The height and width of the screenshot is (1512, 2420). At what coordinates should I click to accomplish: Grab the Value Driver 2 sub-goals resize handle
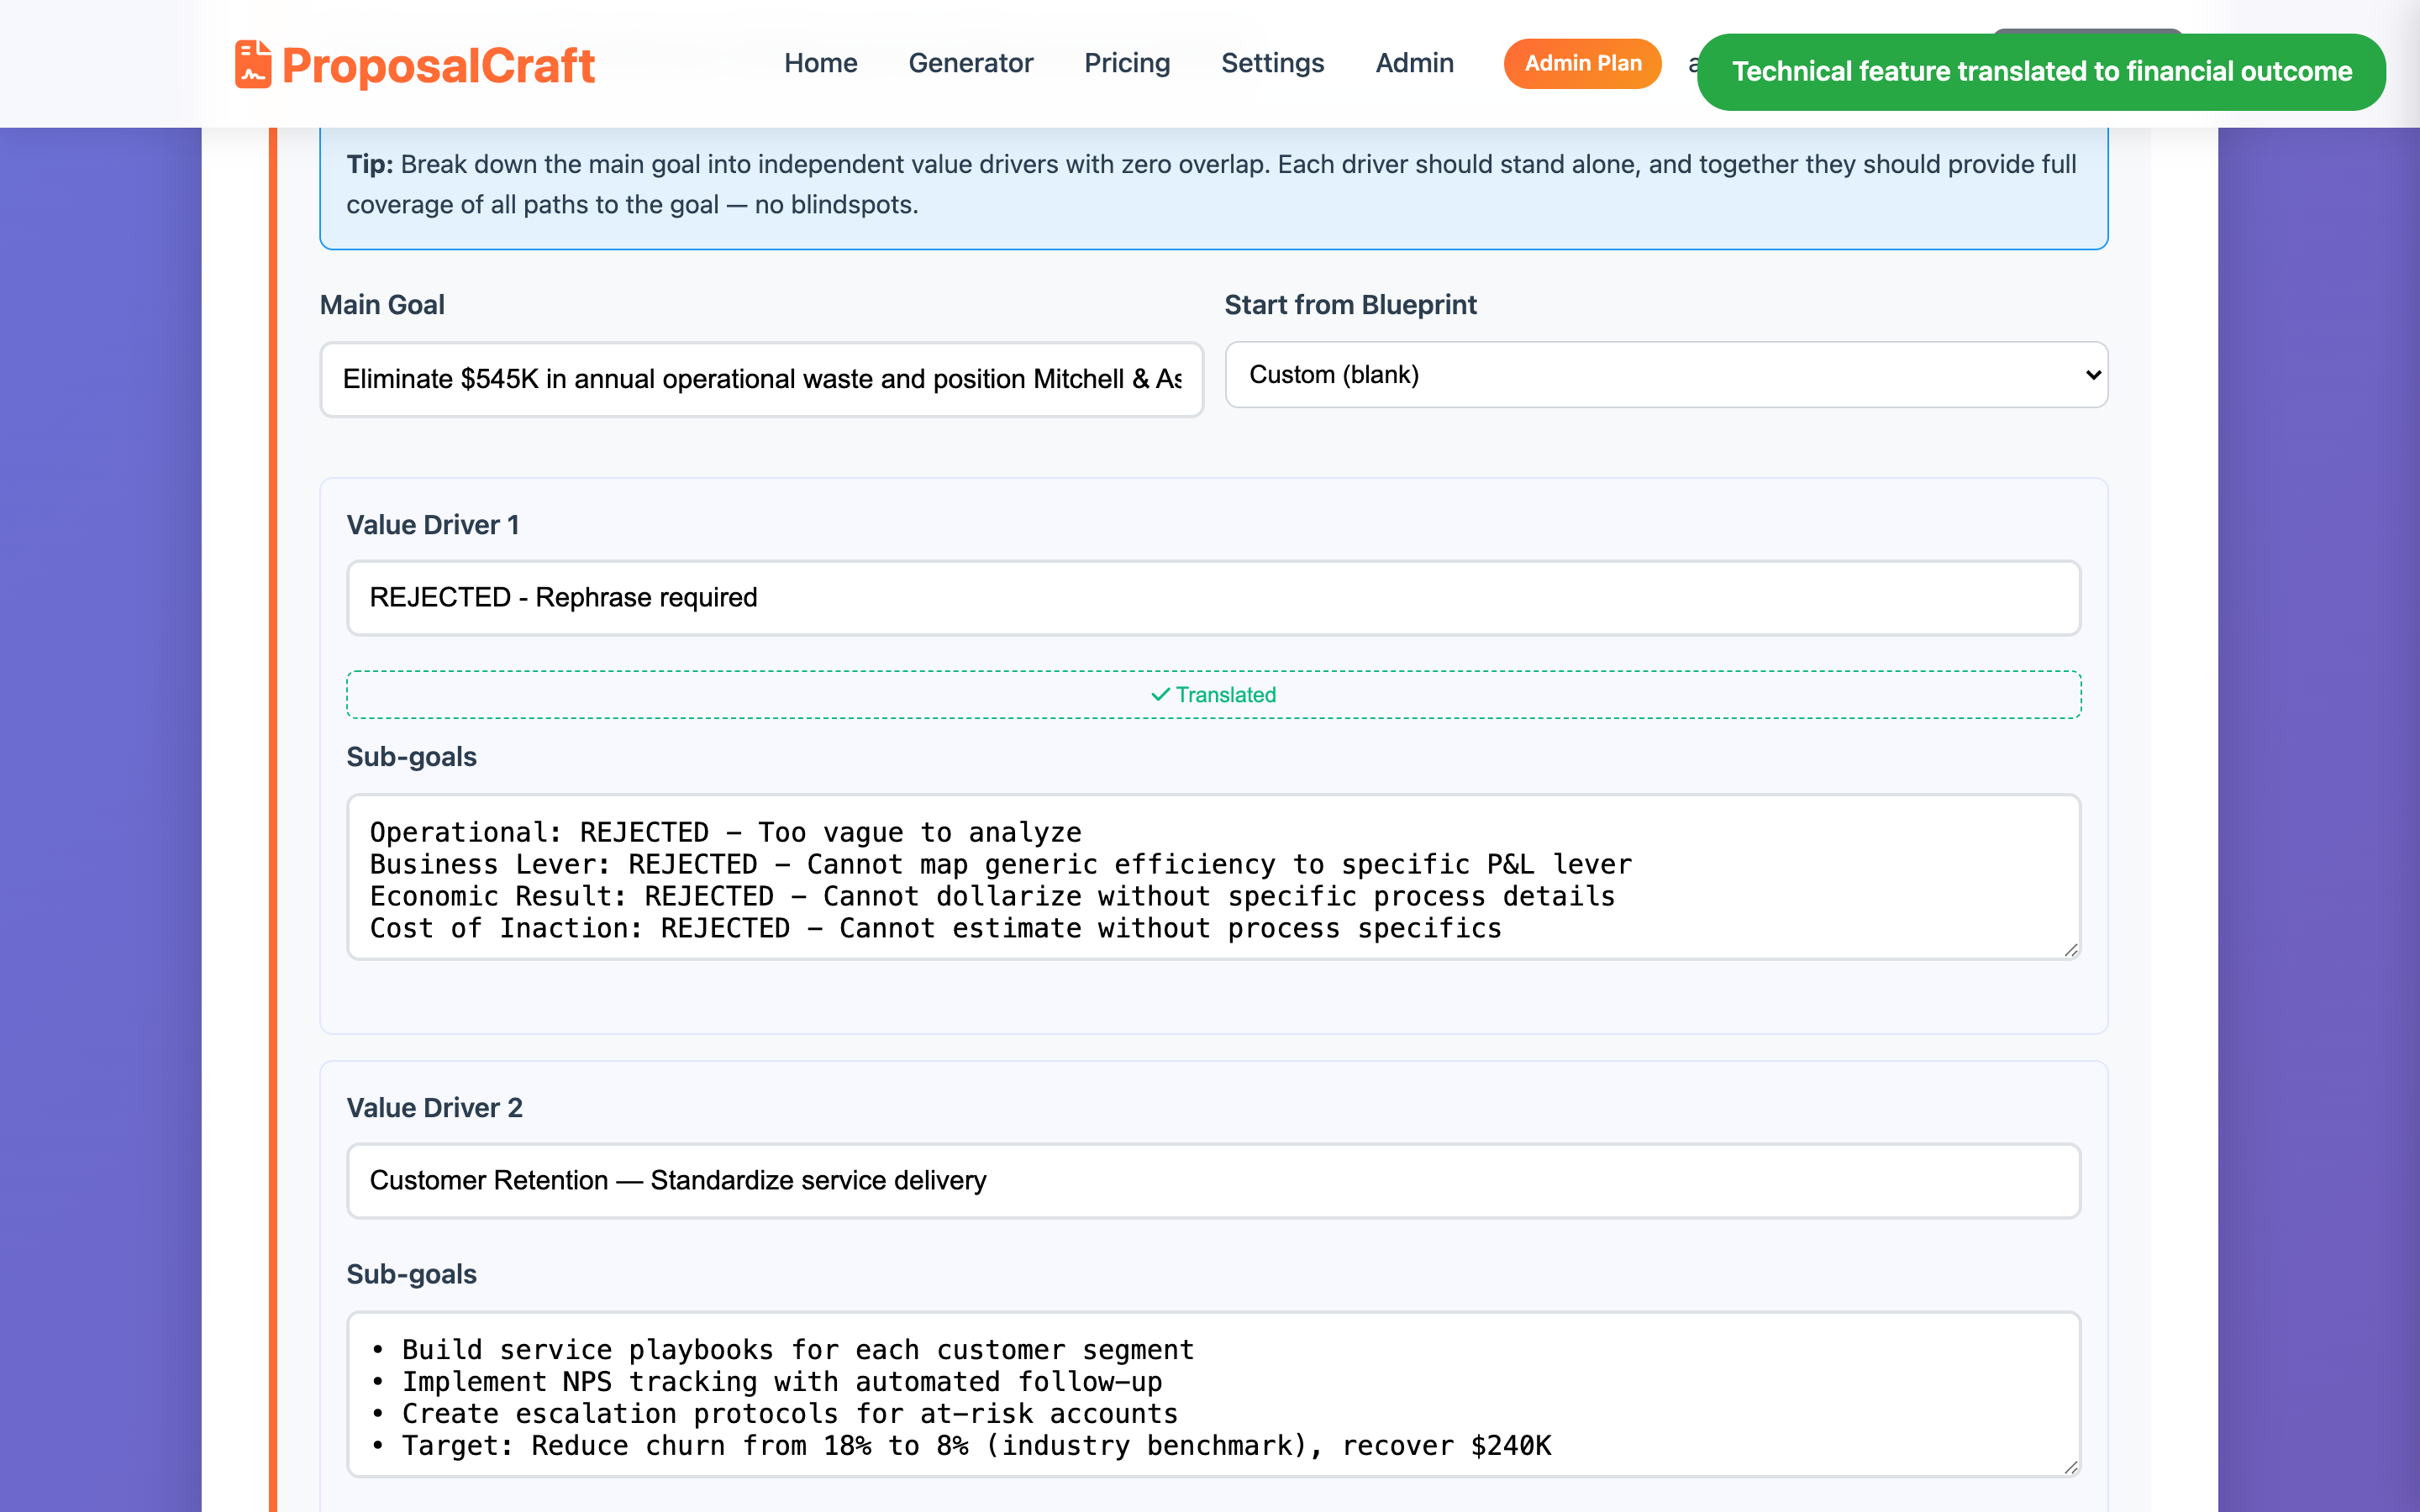pos(2070,1467)
